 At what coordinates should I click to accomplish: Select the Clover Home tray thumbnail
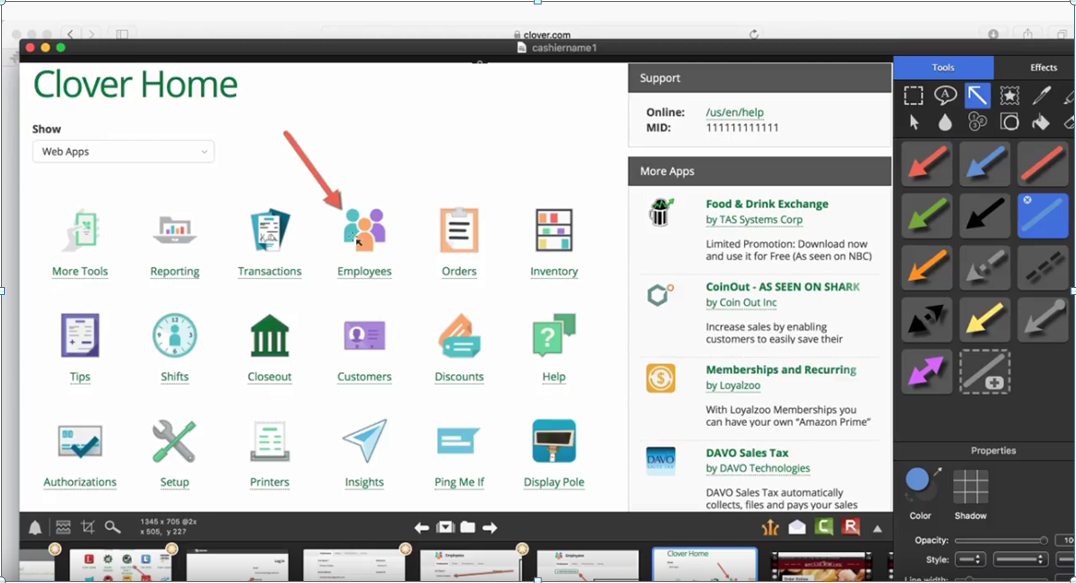coord(704,564)
